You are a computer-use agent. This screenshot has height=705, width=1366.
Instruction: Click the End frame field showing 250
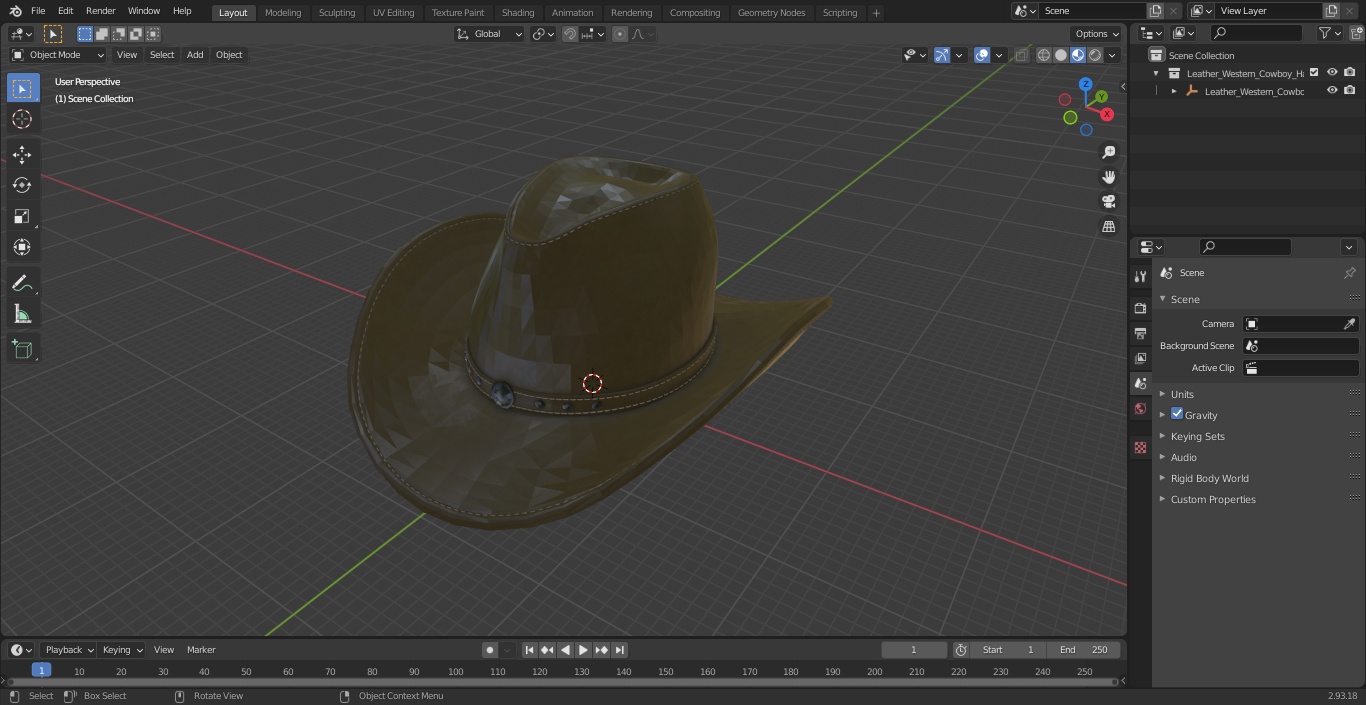coord(1084,650)
